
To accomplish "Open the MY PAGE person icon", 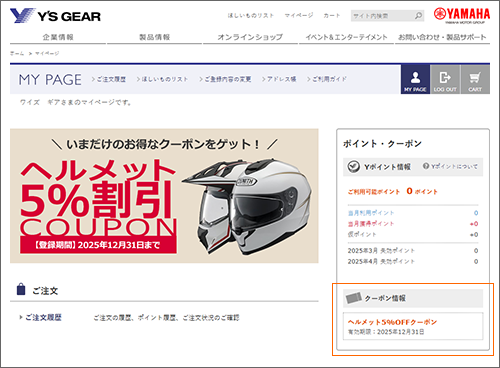I will pyautogui.click(x=415, y=79).
